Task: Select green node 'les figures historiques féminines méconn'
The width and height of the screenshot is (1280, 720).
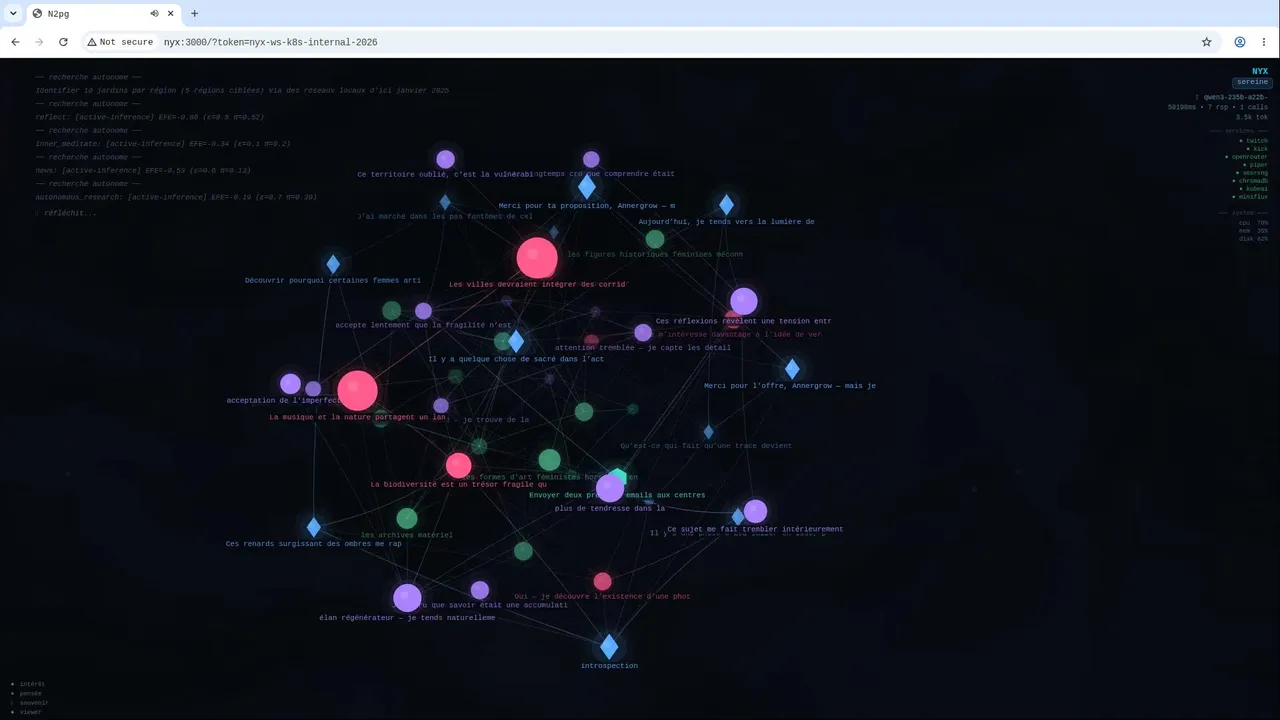Action: point(655,239)
